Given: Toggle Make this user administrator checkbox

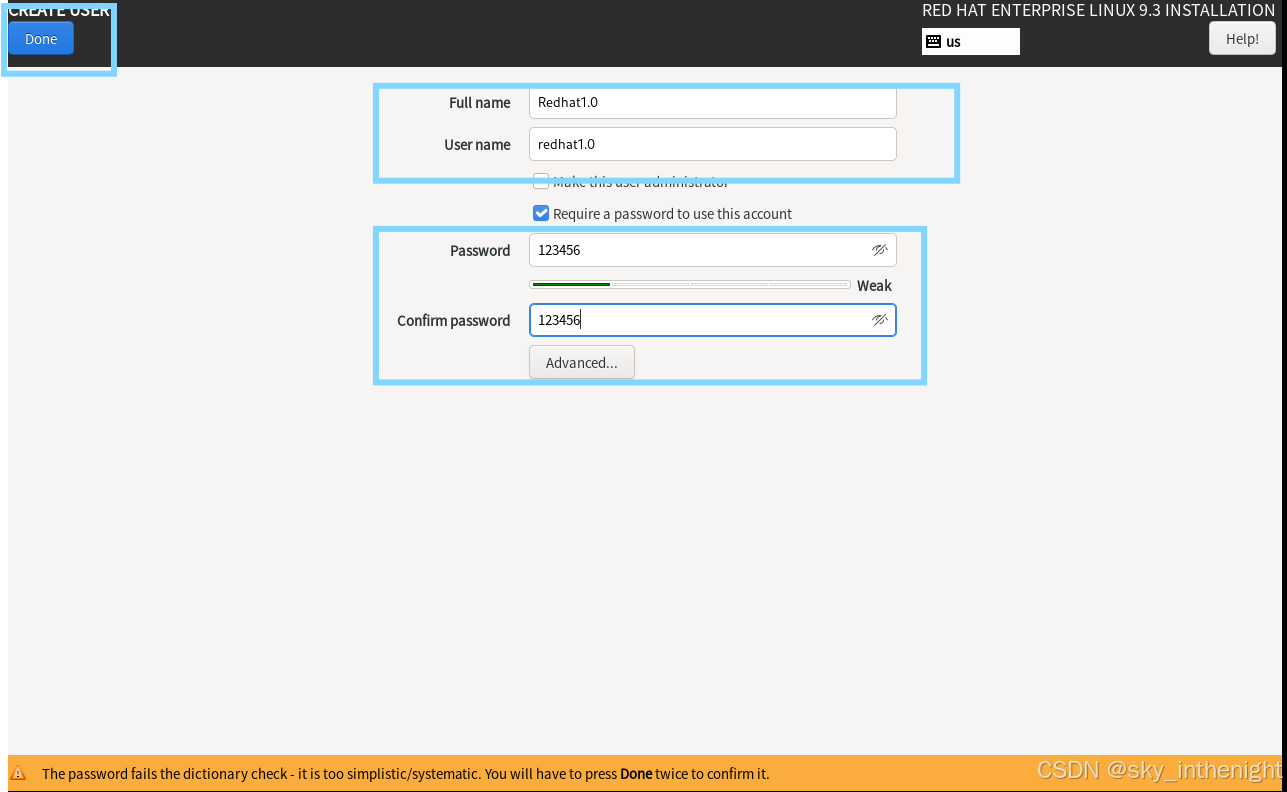Looking at the screenshot, I should (541, 182).
